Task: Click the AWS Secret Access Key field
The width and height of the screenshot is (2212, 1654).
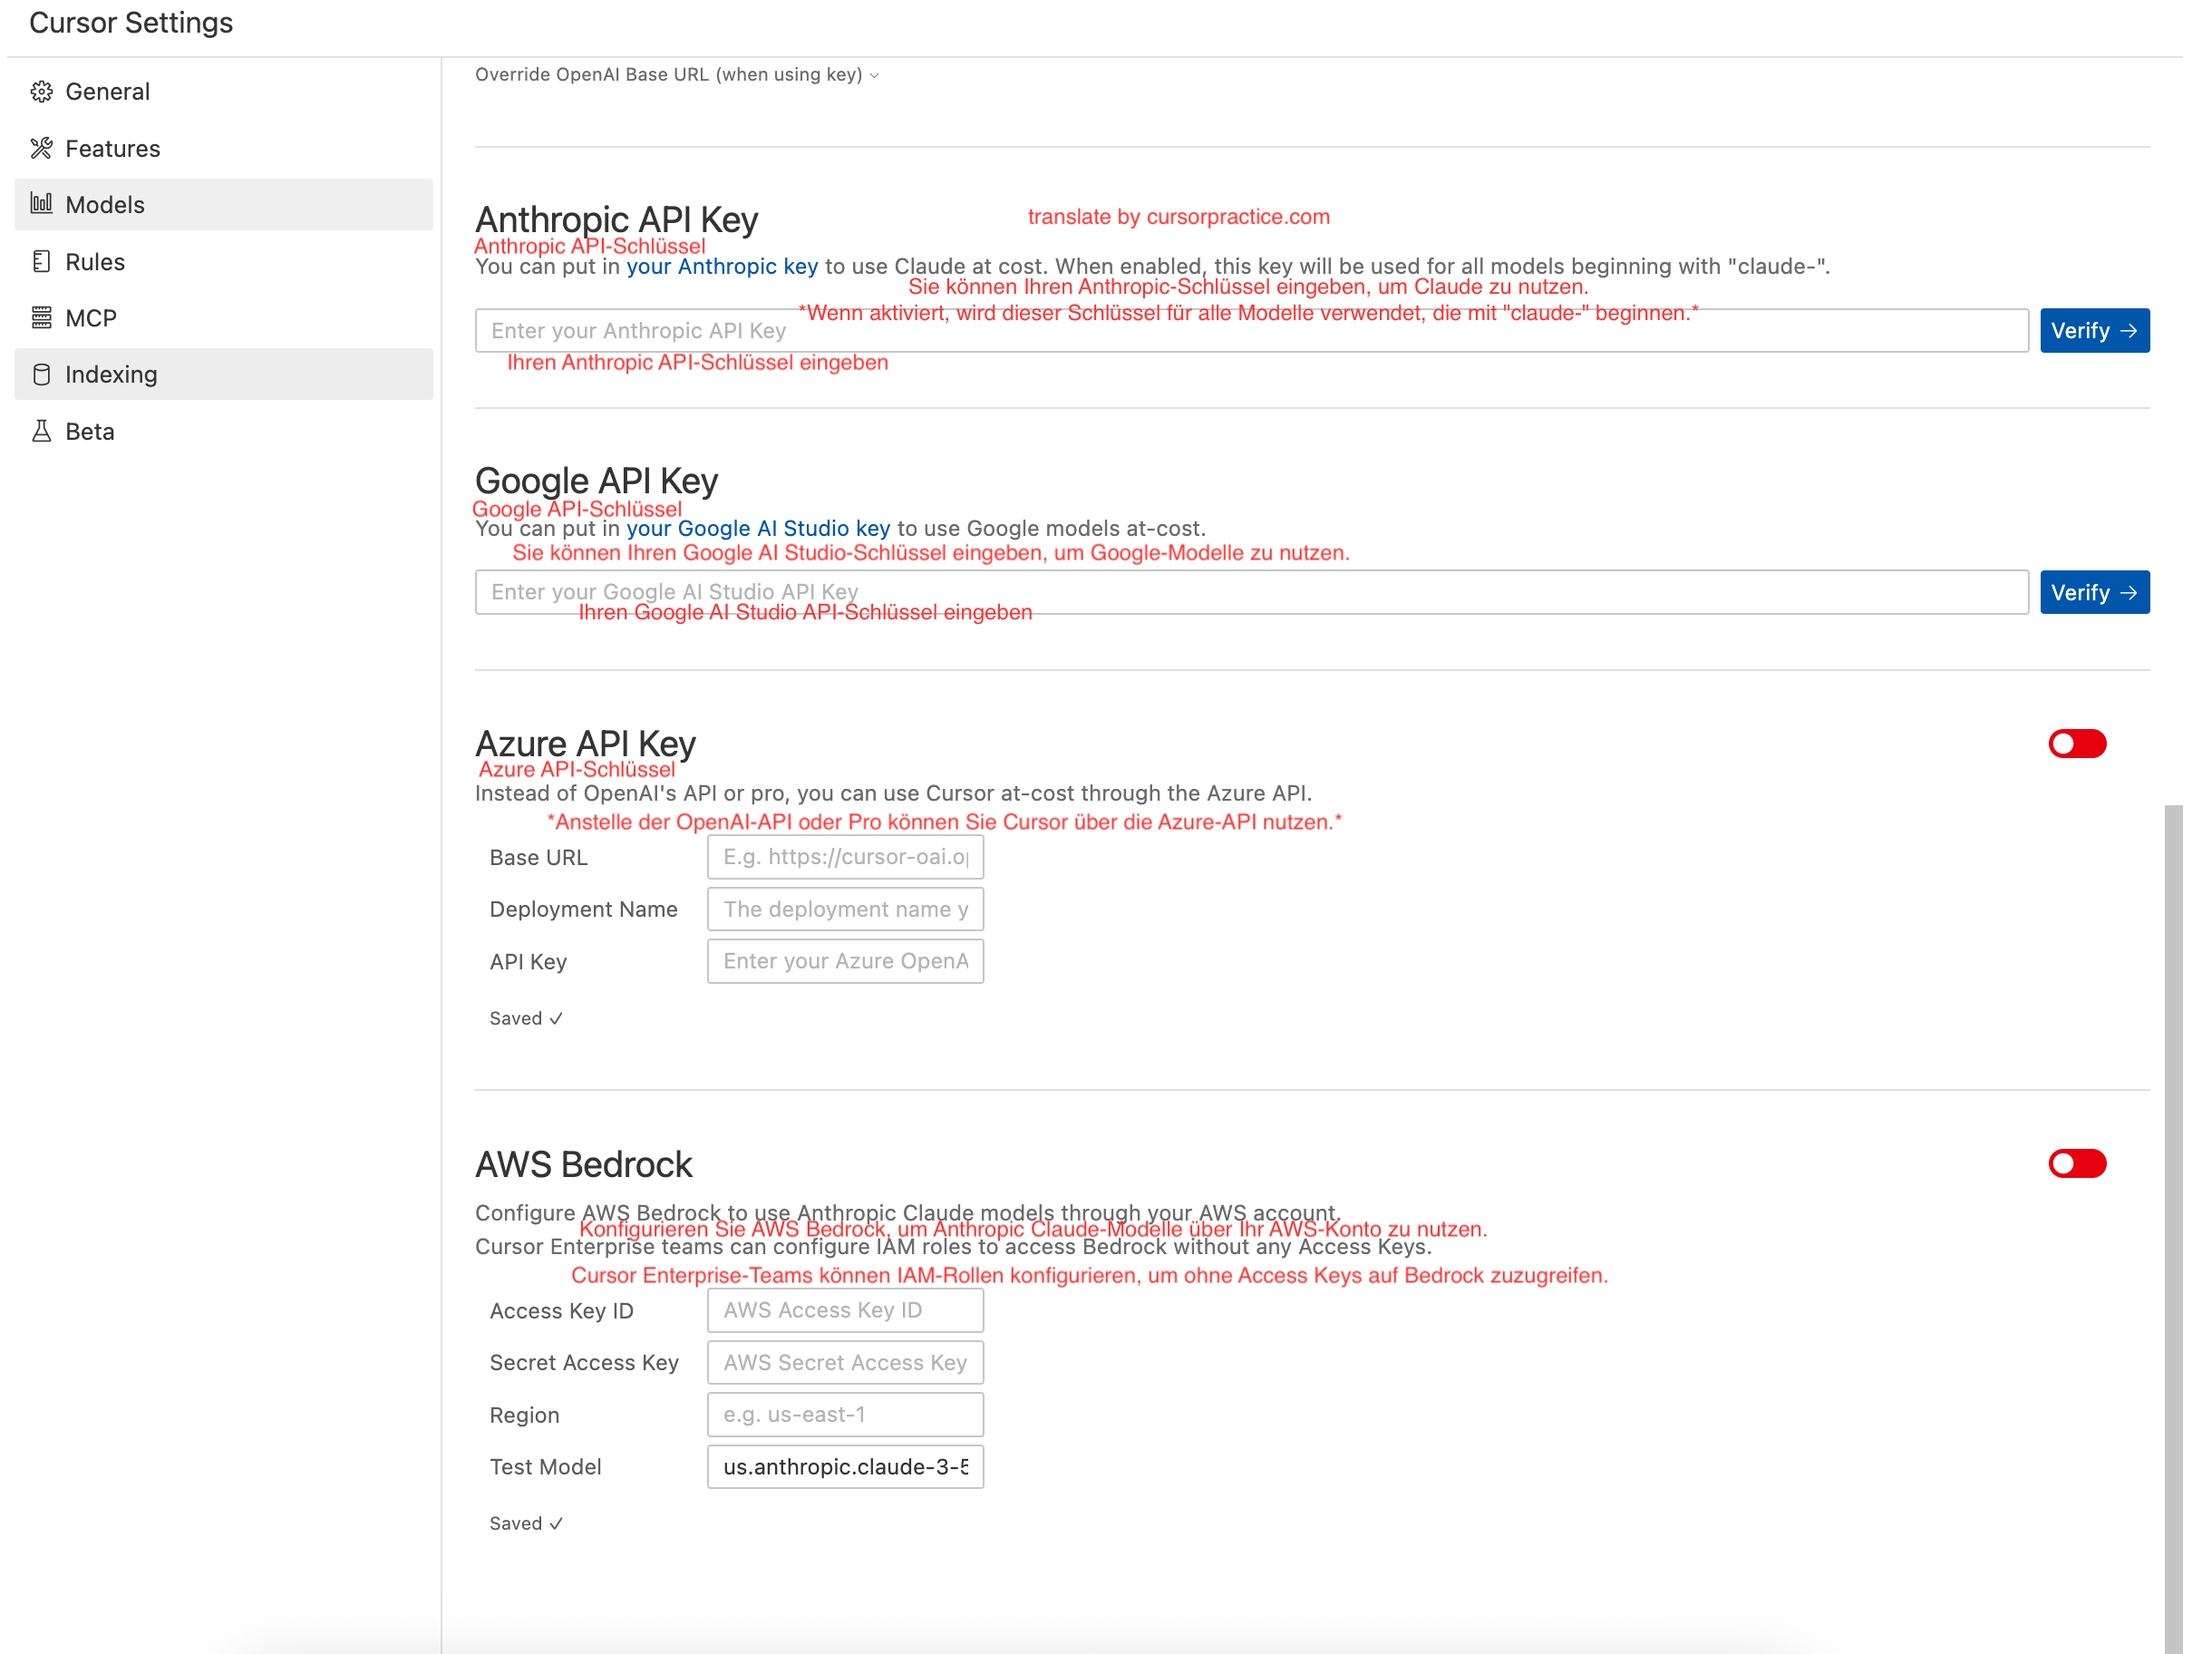Action: point(845,1362)
